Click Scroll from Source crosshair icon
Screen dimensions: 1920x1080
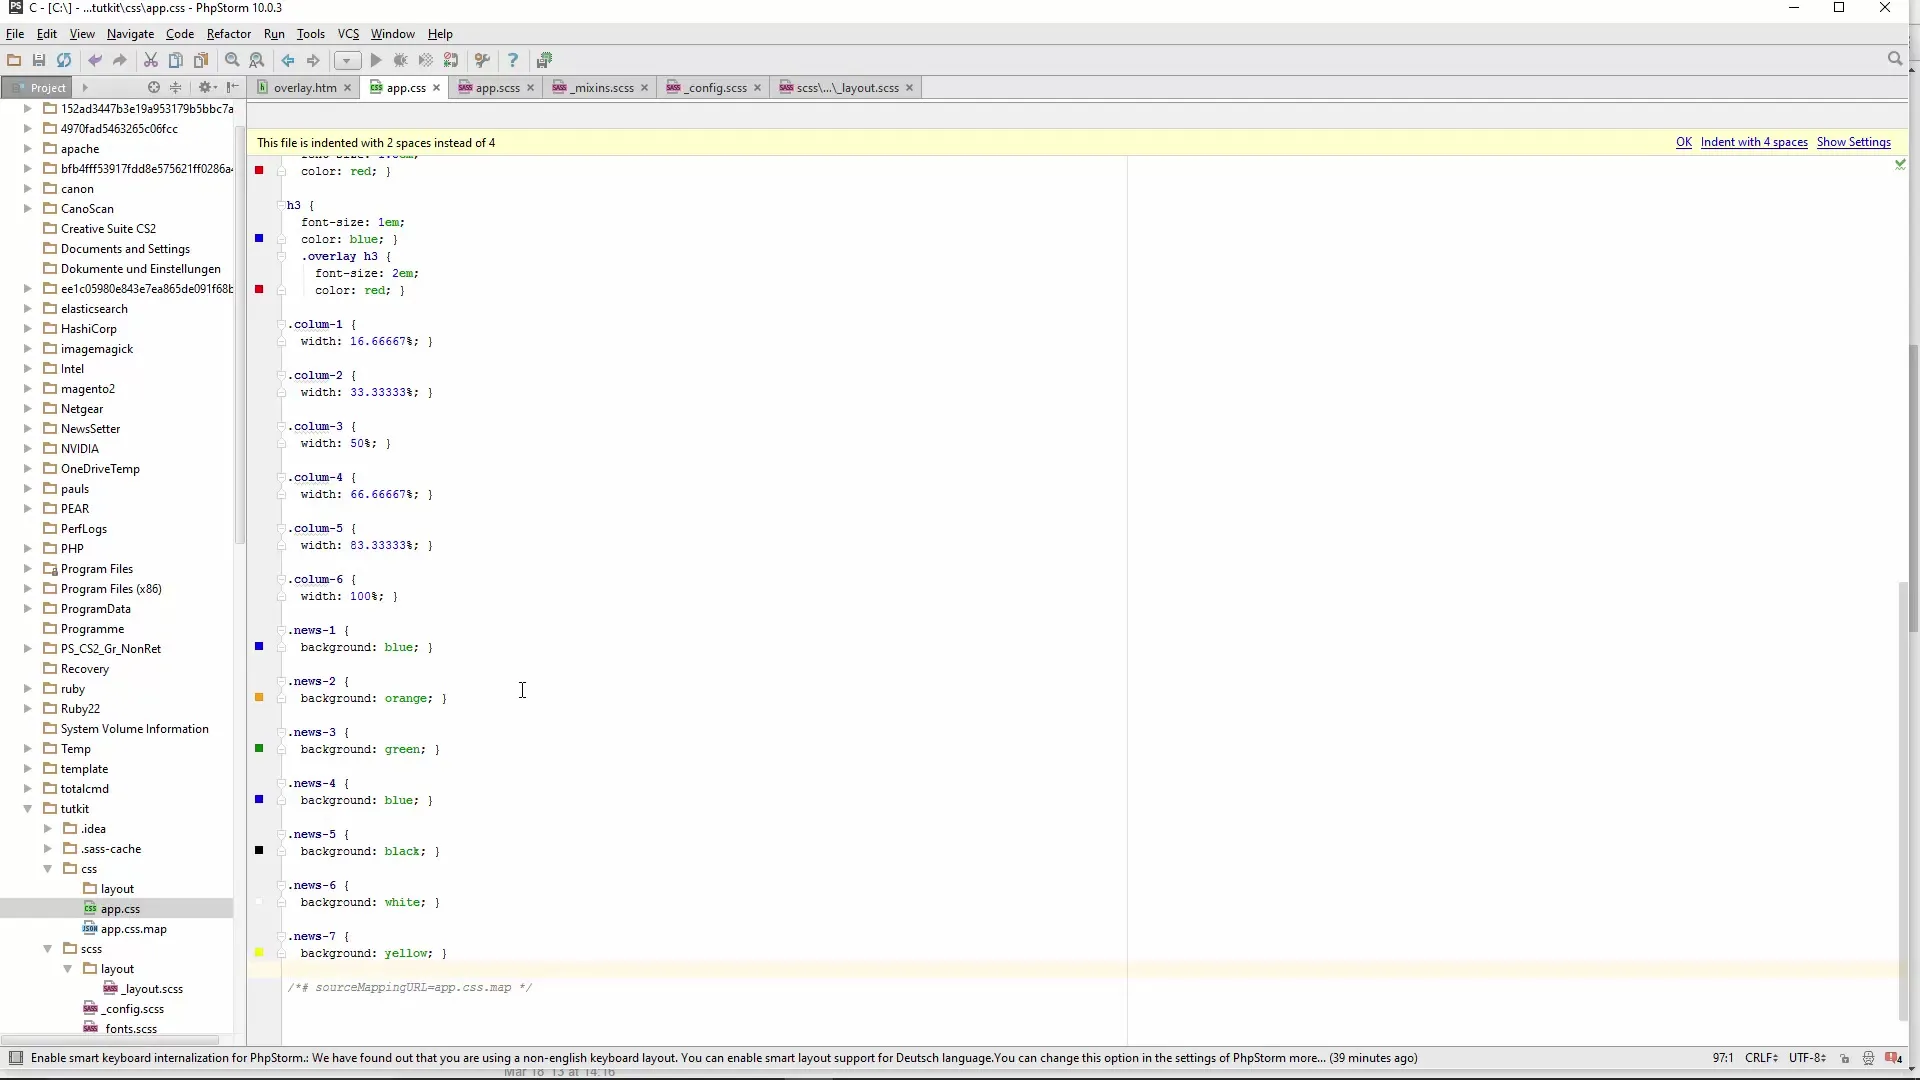tap(154, 88)
